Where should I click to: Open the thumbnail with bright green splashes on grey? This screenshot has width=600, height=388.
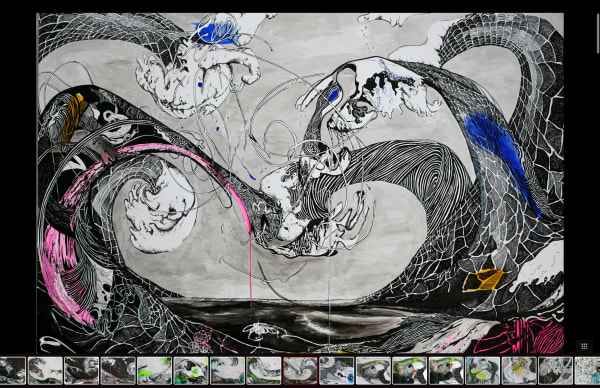[154, 371]
